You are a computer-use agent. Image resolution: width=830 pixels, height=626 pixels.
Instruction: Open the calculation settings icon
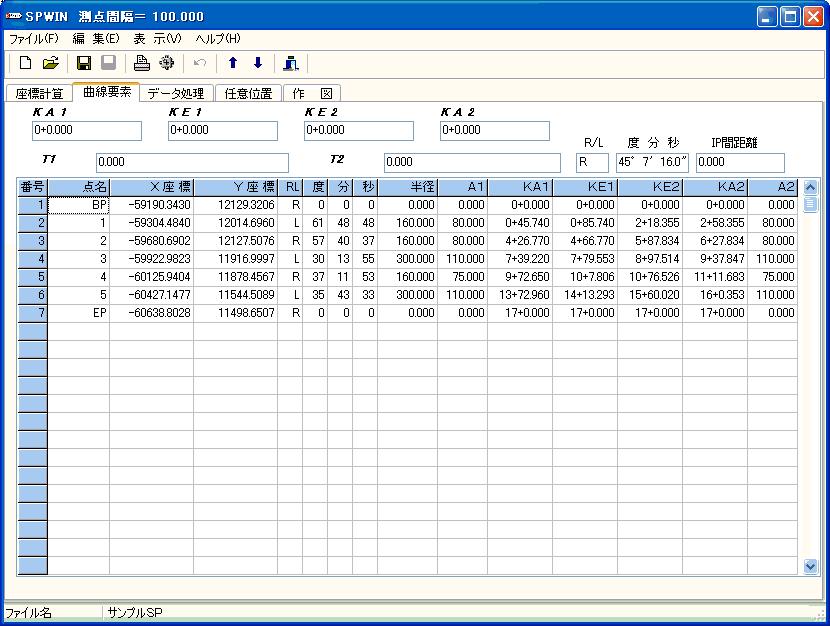pyautogui.click(x=167, y=63)
